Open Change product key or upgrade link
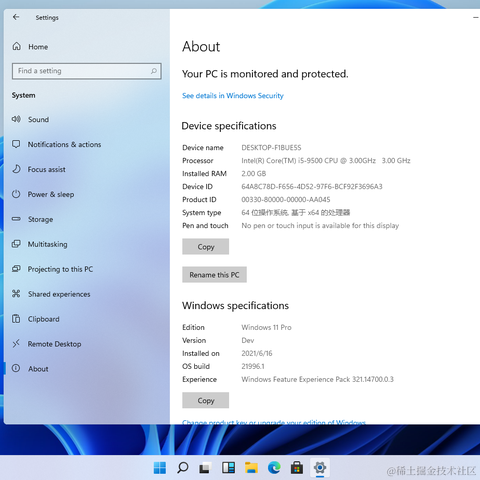 (x=274, y=422)
